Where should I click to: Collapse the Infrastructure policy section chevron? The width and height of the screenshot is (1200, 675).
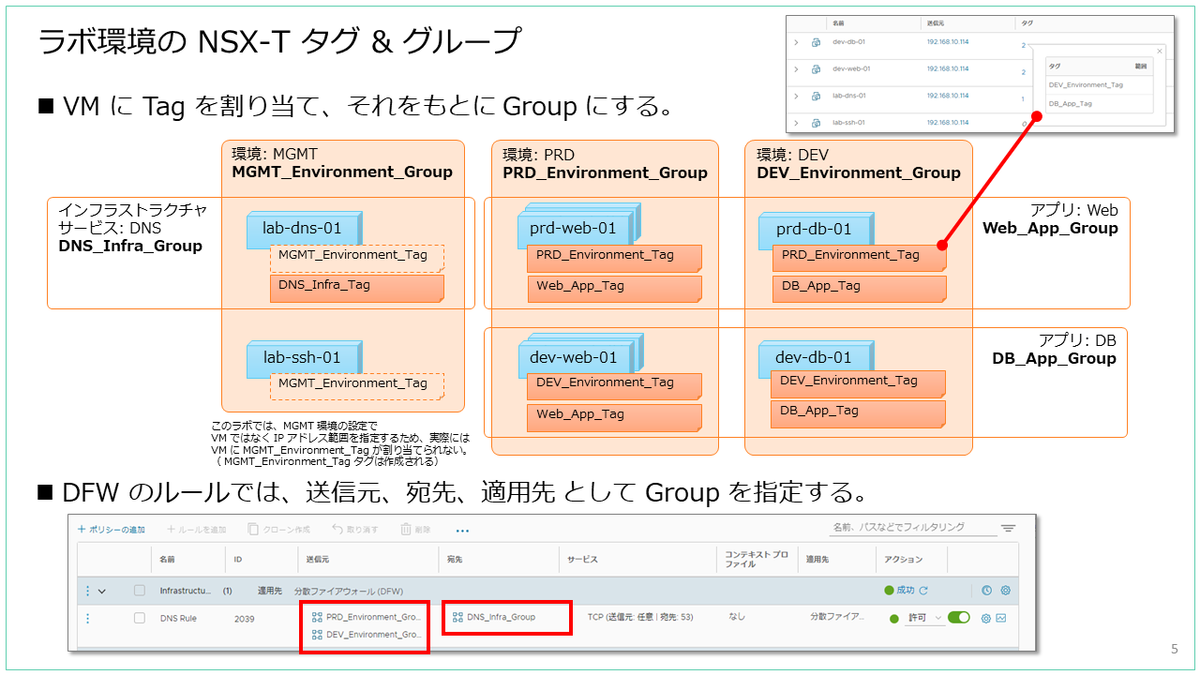tap(102, 591)
